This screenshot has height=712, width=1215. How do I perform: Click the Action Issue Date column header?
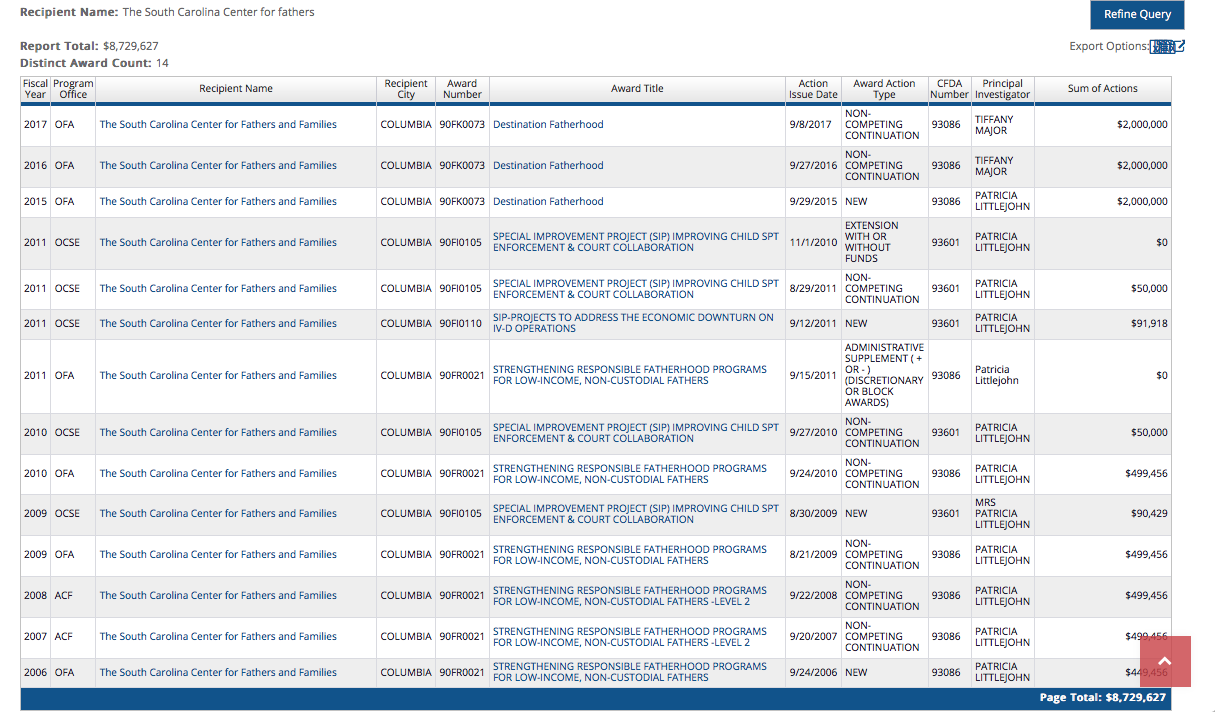coord(813,89)
